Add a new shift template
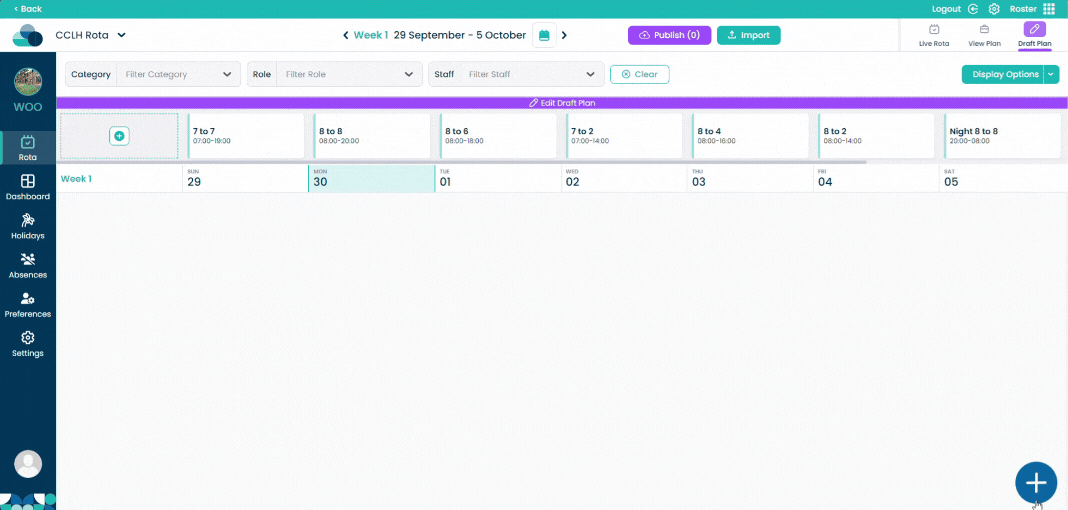The width and height of the screenshot is (1068, 510). point(119,136)
